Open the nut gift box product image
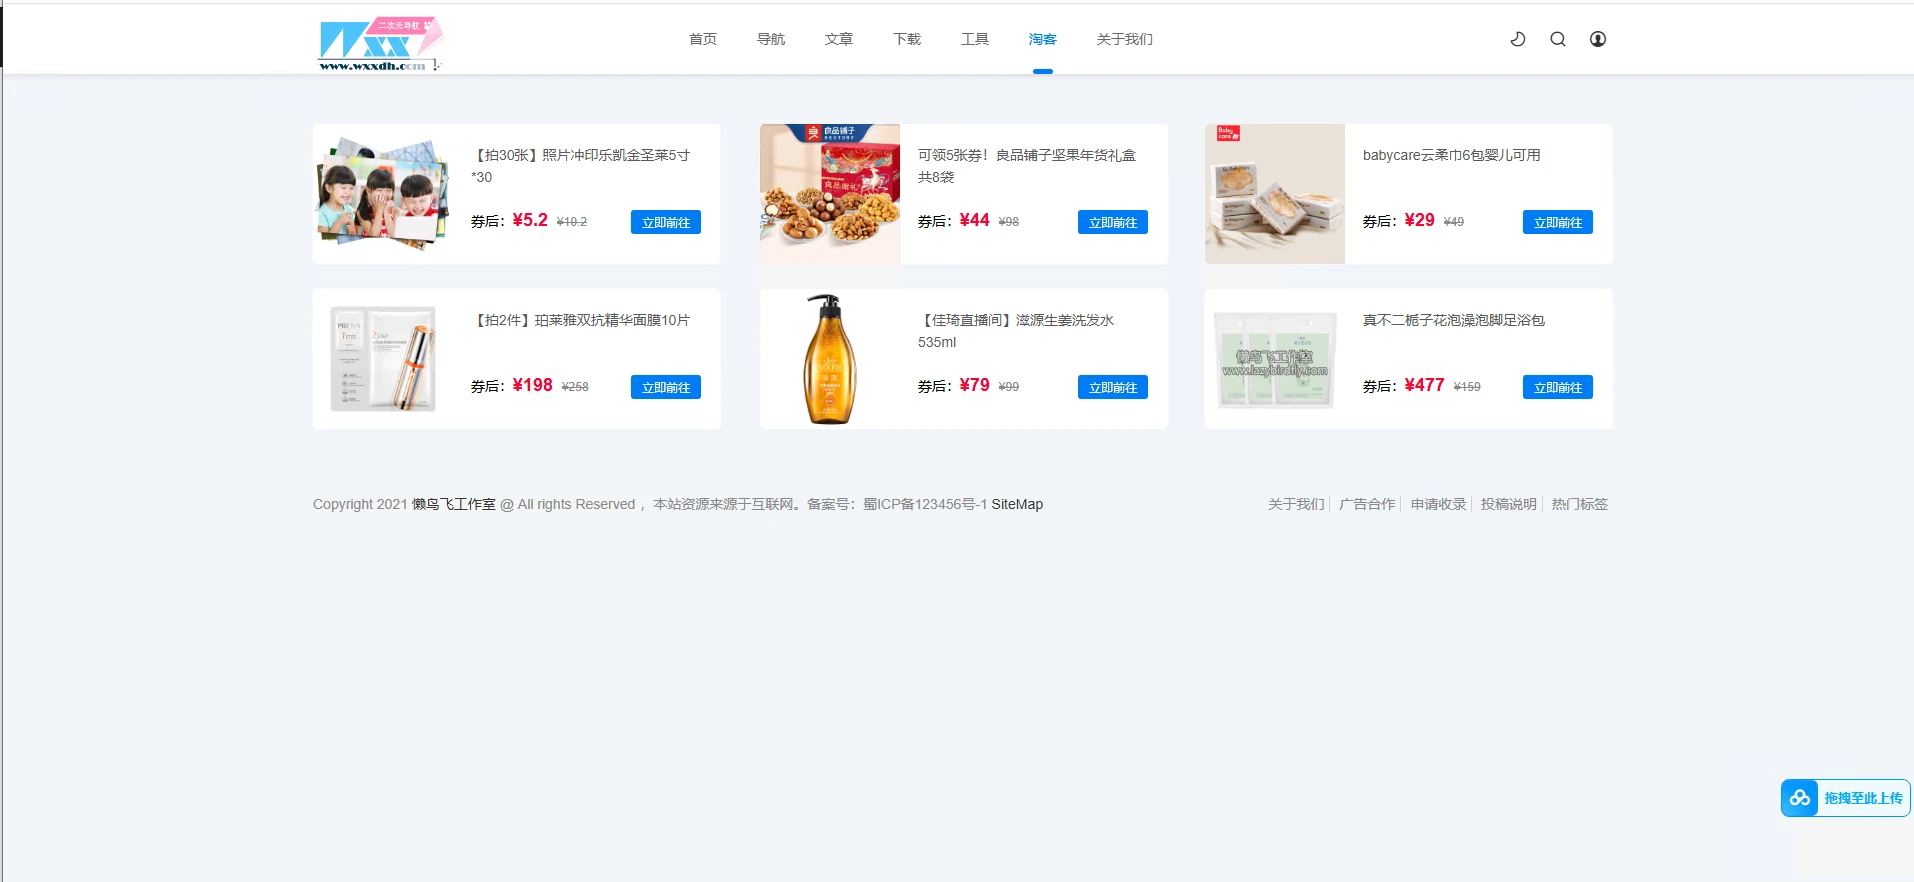Image resolution: width=1914 pixels, height=882 pixels. (x=830, y=194)
